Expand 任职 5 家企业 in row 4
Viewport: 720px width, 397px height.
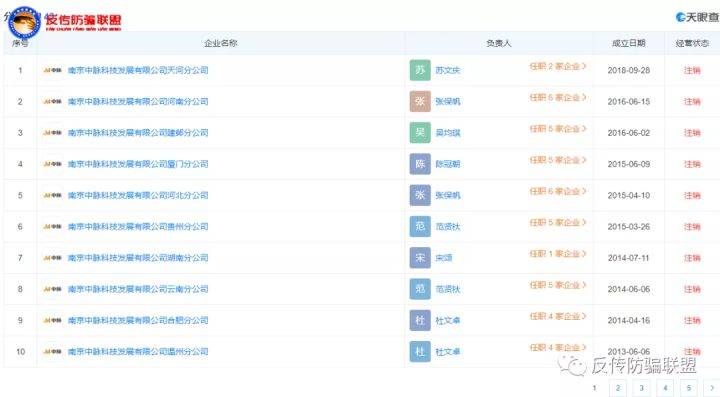coord(558,160)
